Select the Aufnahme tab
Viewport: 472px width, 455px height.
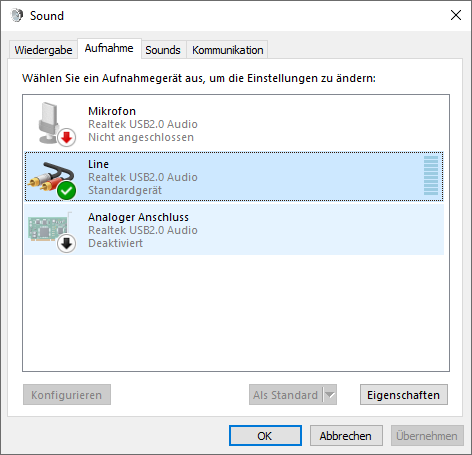(109, 48)
